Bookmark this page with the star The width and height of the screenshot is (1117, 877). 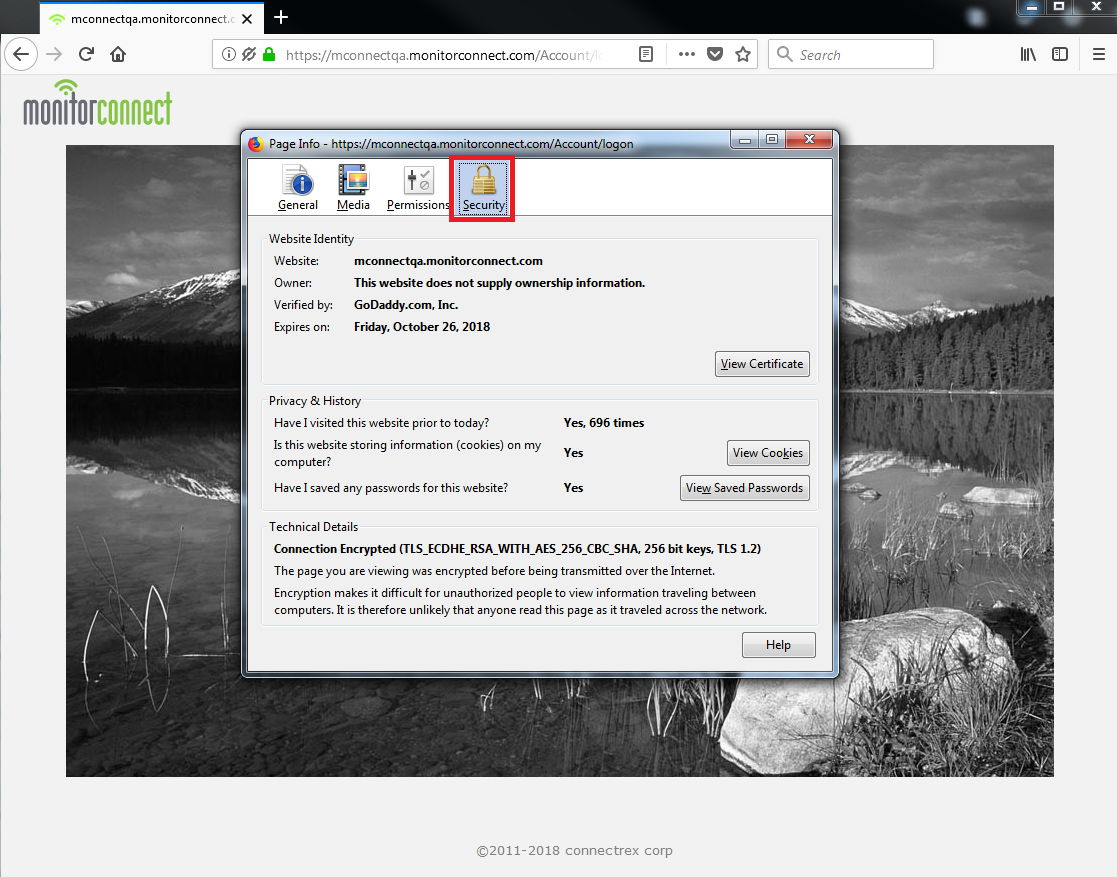pyautogui.click(x=742, y=55)
